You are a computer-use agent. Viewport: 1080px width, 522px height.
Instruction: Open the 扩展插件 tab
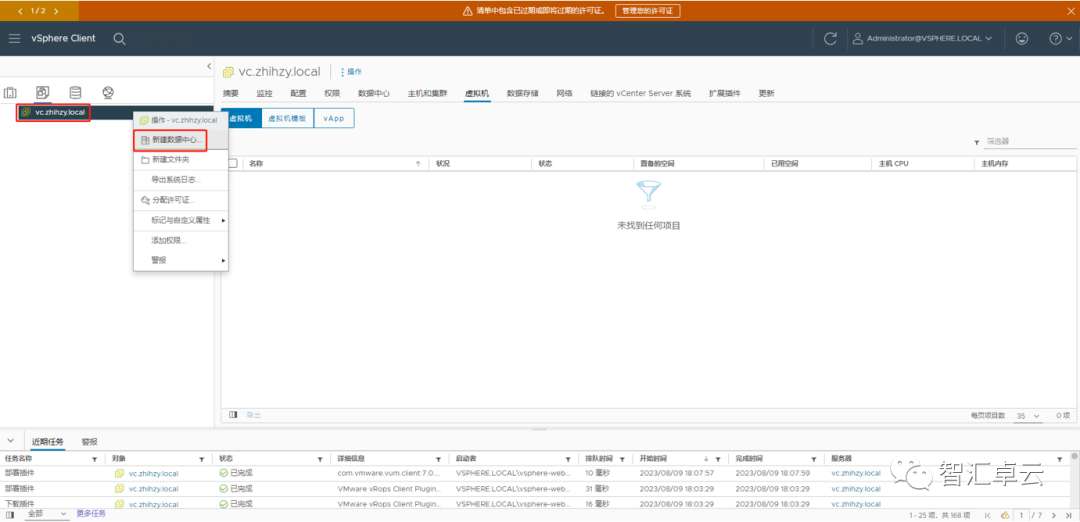pyautogui.click(x=725, y=93)
